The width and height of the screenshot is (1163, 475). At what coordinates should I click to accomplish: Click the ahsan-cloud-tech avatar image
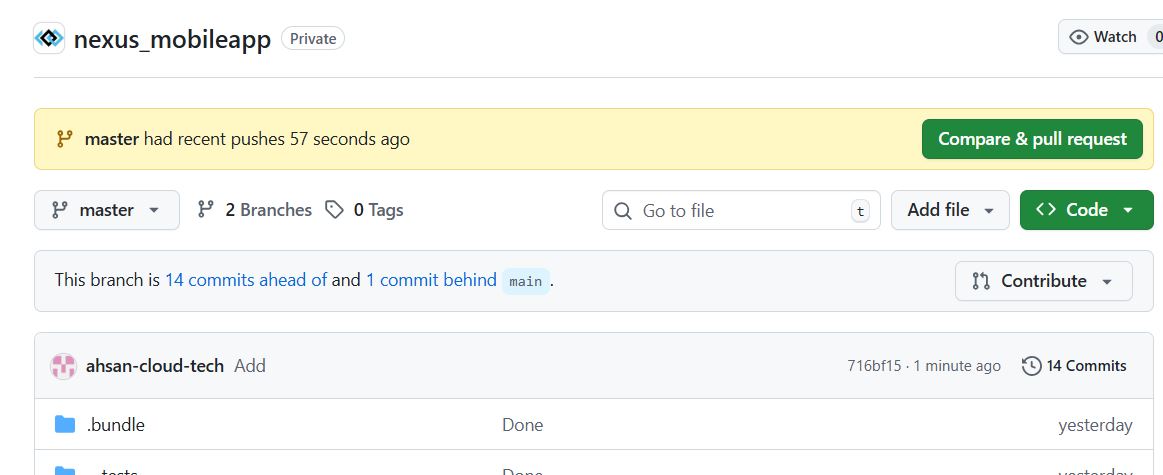click(x=63, y=366)
